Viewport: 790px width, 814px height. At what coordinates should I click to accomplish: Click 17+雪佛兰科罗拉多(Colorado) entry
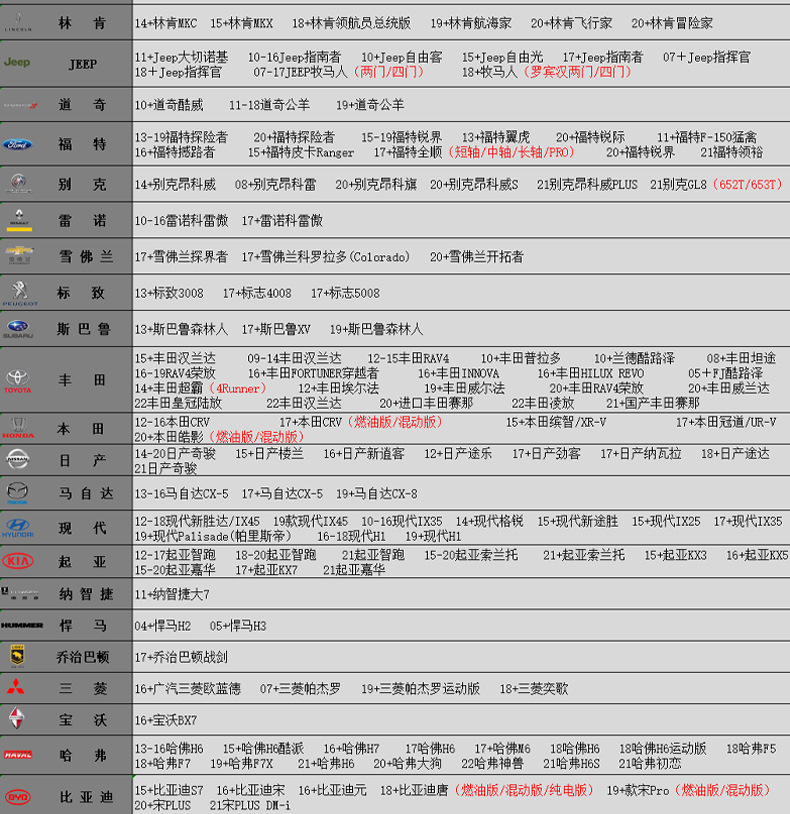pos(325,257)
